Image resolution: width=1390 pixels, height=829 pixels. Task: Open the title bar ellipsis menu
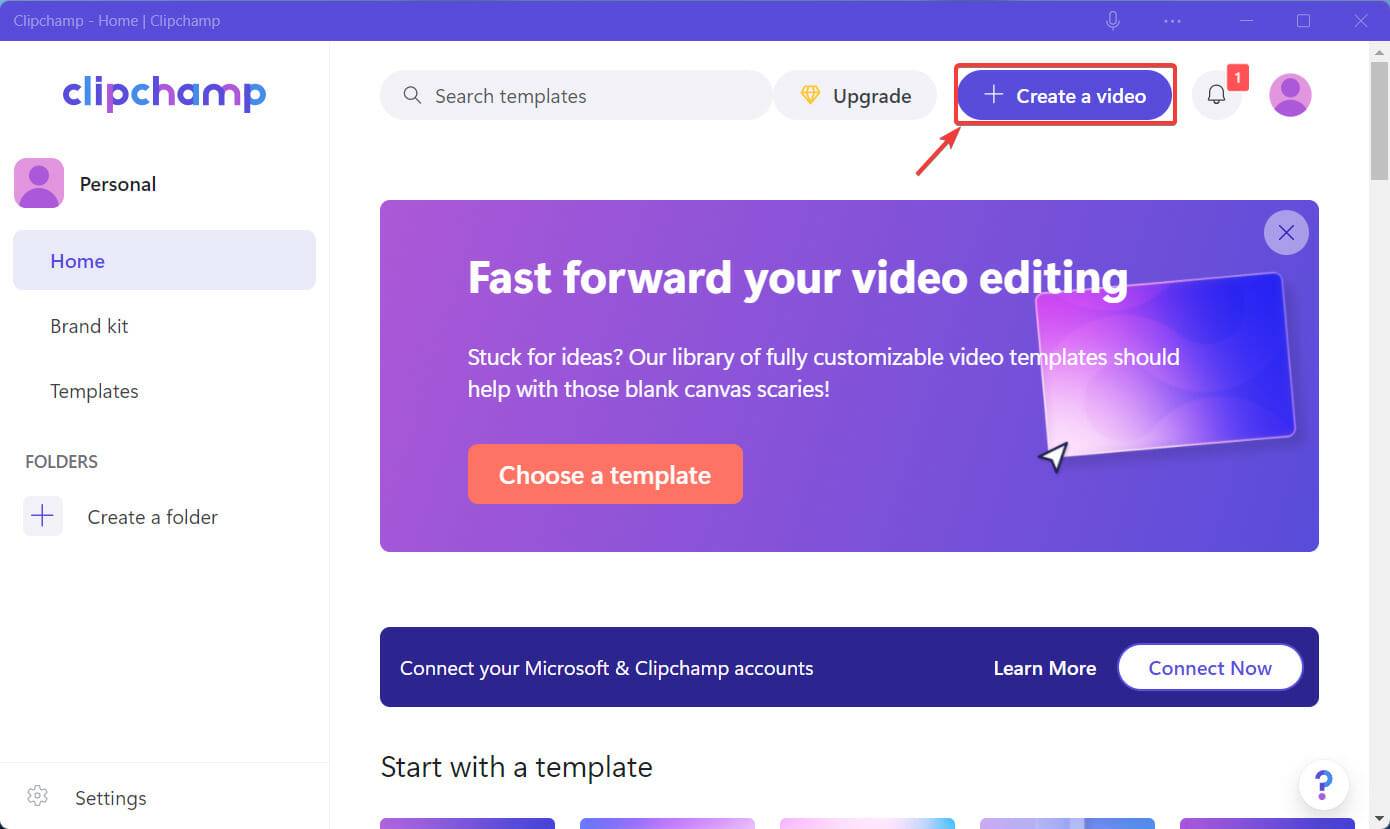[x=1172, y=20]
